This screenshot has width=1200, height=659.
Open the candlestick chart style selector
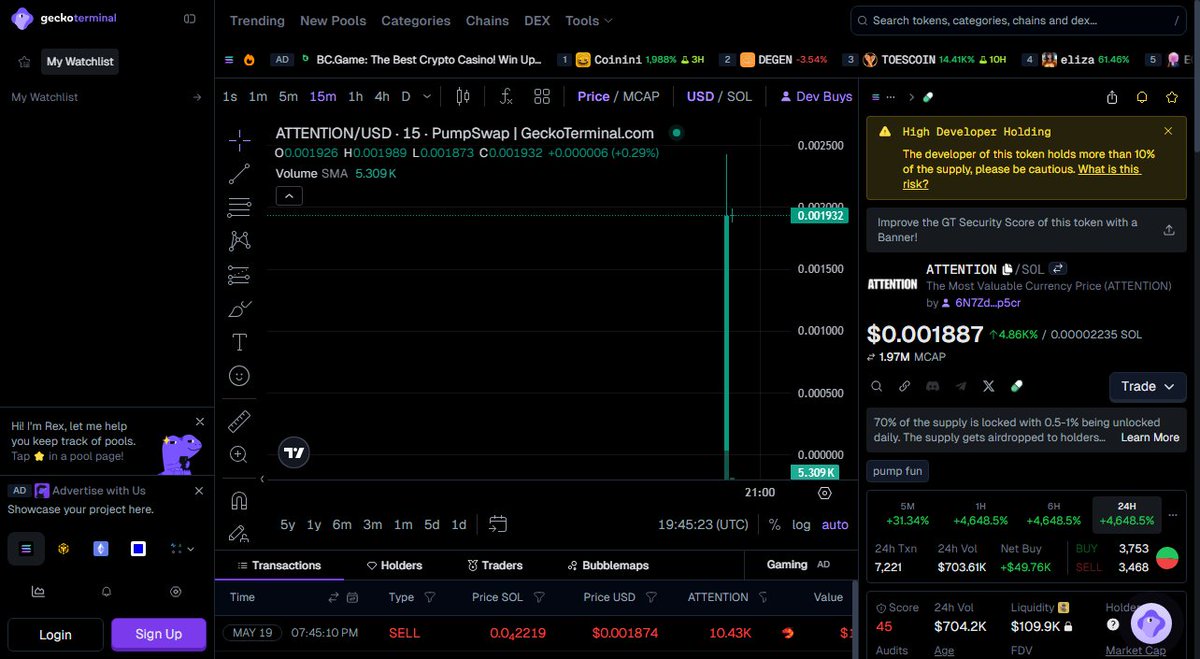(x=462, y=97)
